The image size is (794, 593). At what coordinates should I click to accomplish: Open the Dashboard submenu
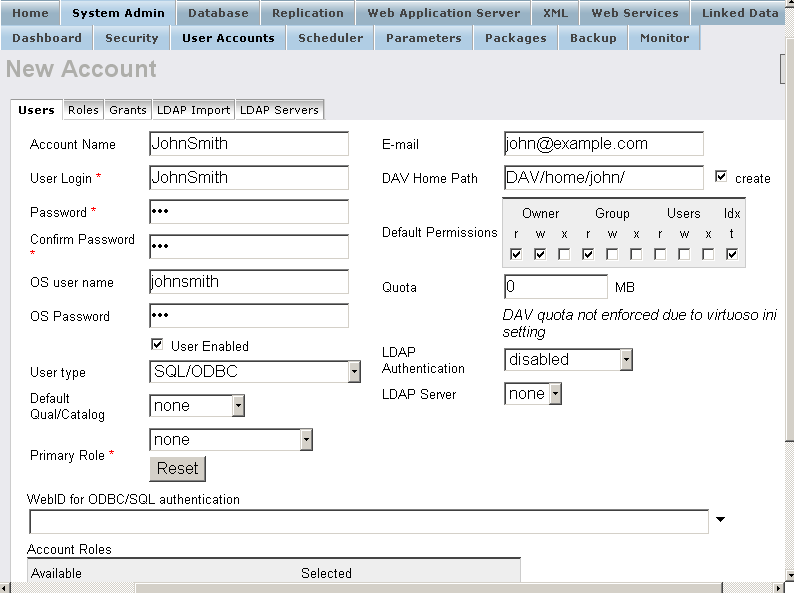pyautogui.click(x=47, y=38)
